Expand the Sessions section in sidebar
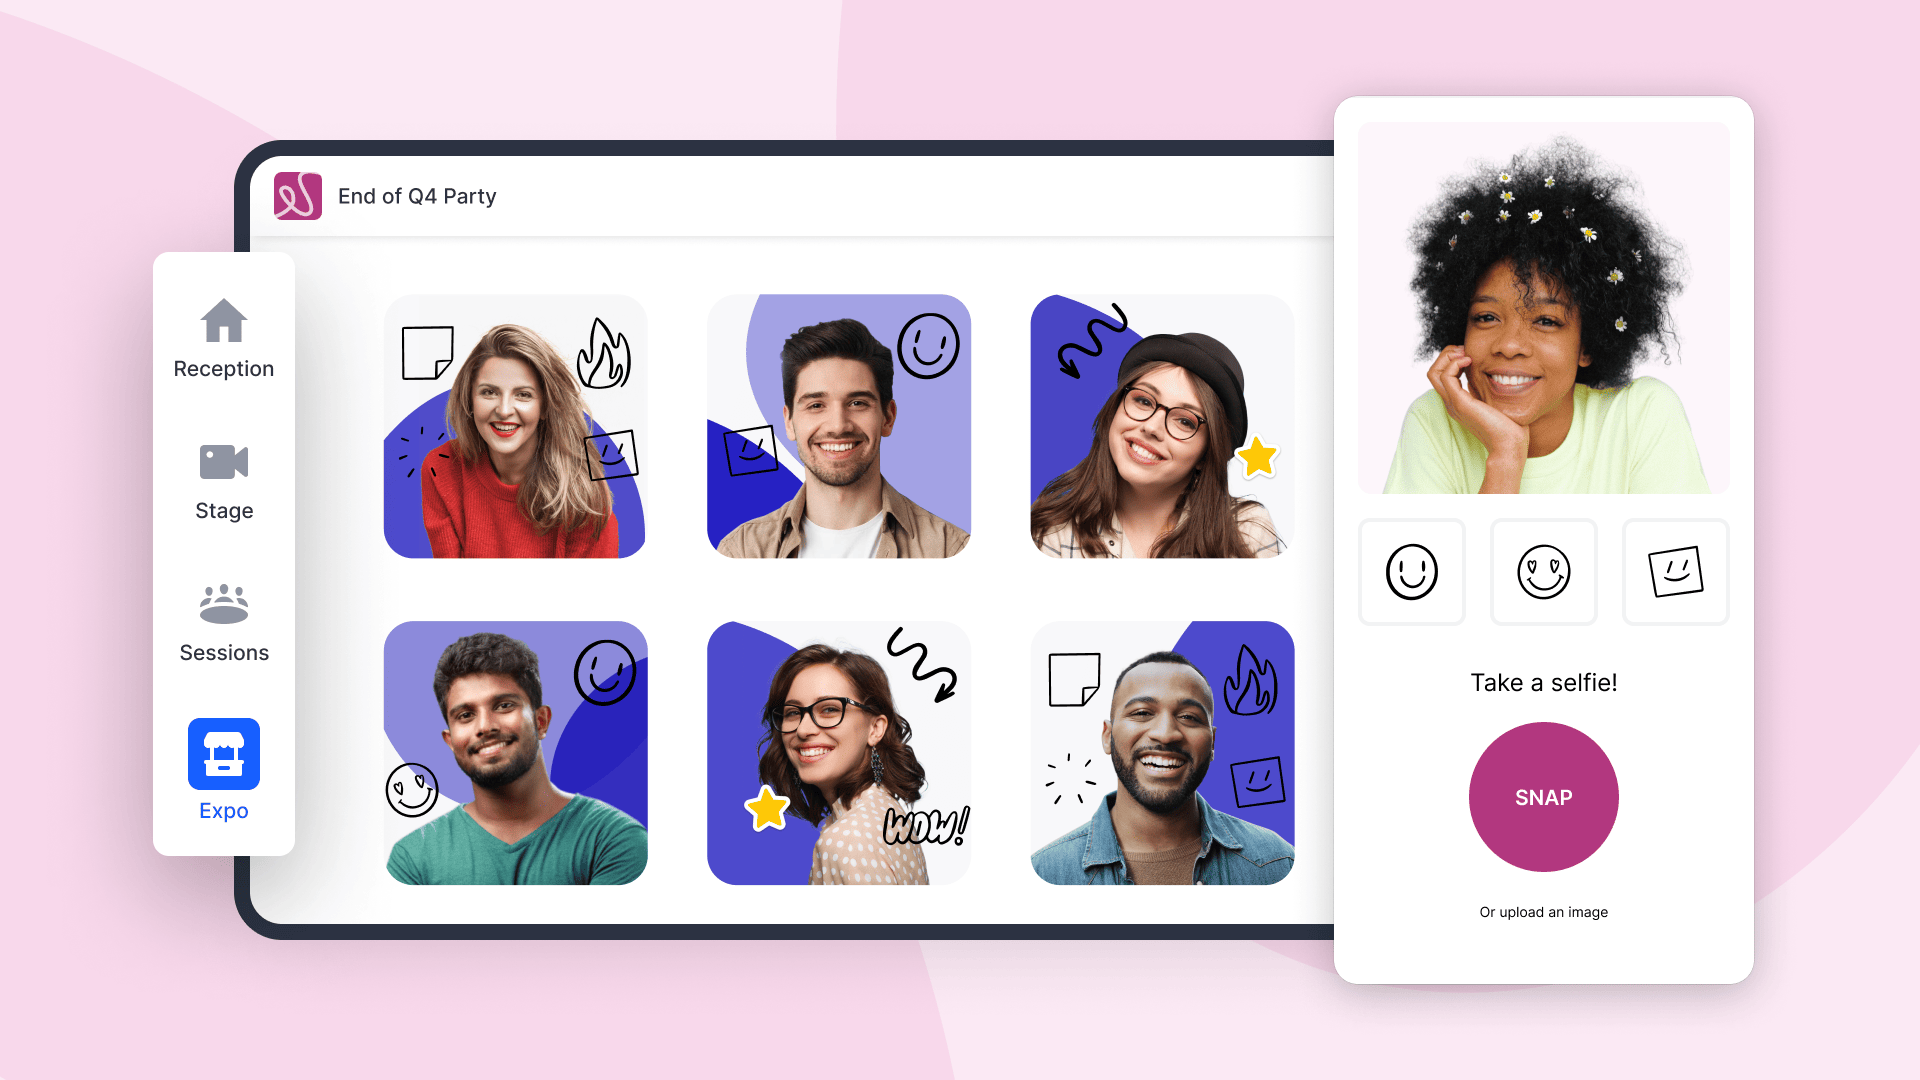The image size is (1920, 1080). (x=223, y=622)
